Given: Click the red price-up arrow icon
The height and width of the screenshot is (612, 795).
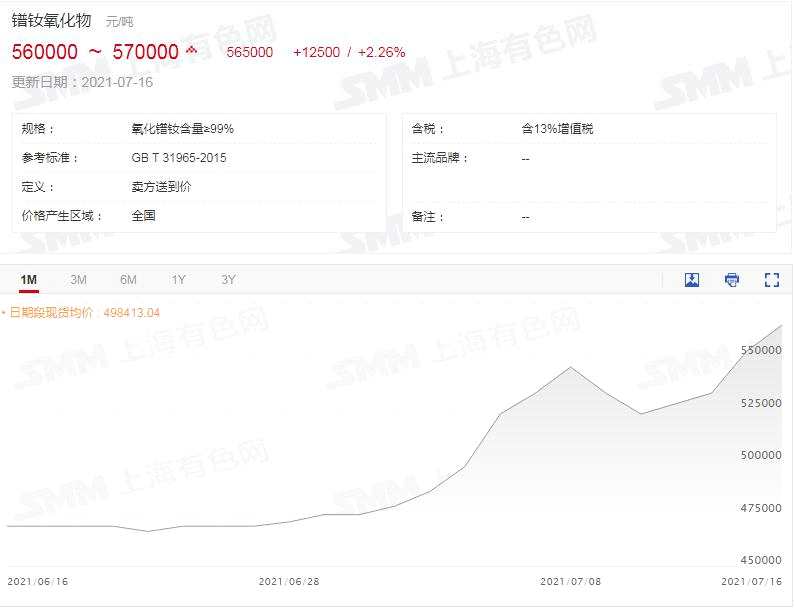Looking at the screenshot, I should coord(192,50).
